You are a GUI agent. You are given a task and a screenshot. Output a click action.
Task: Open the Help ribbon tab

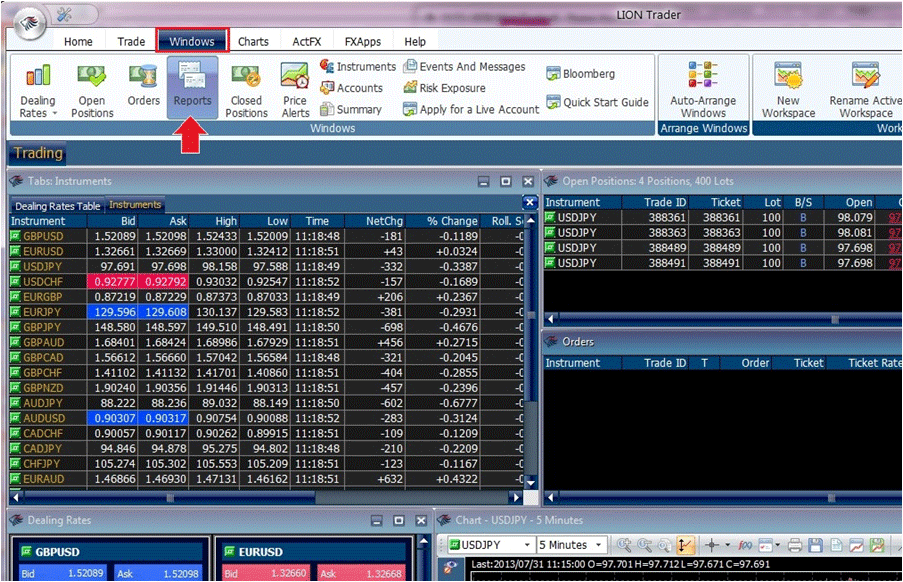click(x=415, y=41)
